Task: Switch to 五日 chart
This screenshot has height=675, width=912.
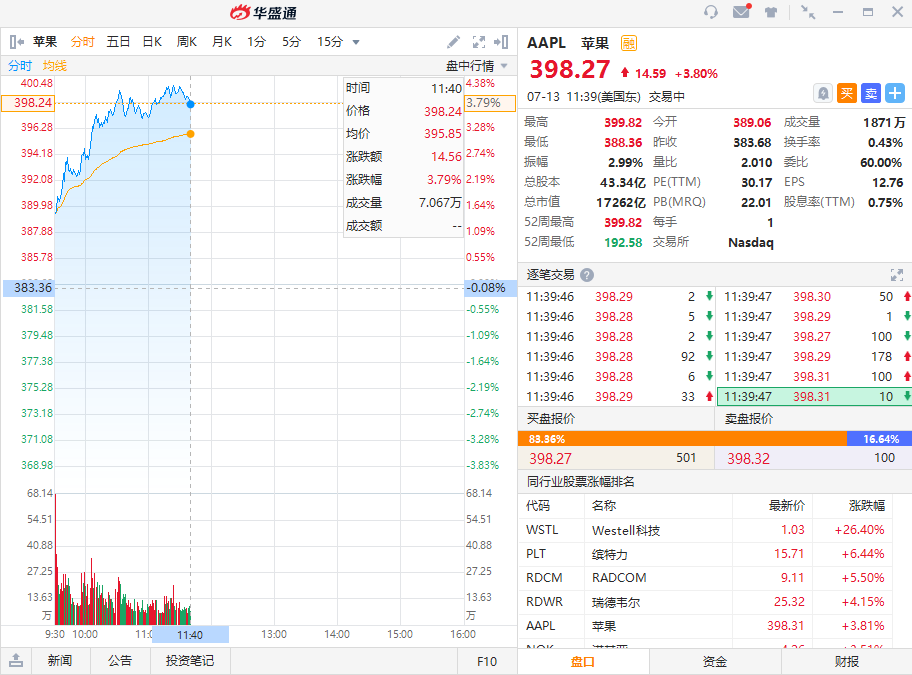Action: (117, 42)
